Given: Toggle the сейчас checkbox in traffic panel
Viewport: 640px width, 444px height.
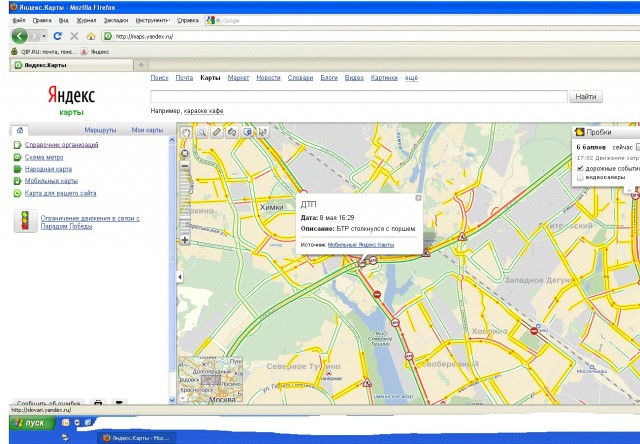Looking at the screenshot, I should click(636, 146).
